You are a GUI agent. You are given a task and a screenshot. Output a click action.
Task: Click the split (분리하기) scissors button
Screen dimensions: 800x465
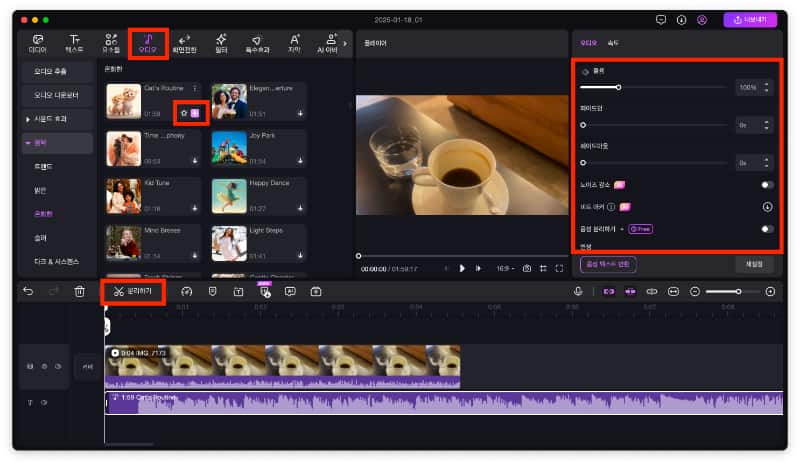click(133, 291)
